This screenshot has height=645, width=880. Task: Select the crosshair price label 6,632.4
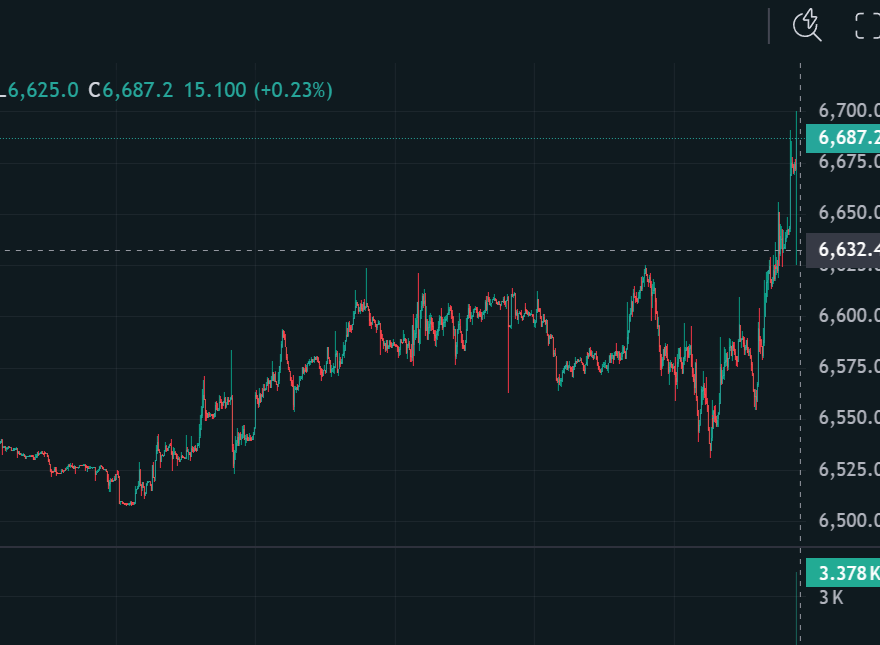843,250
